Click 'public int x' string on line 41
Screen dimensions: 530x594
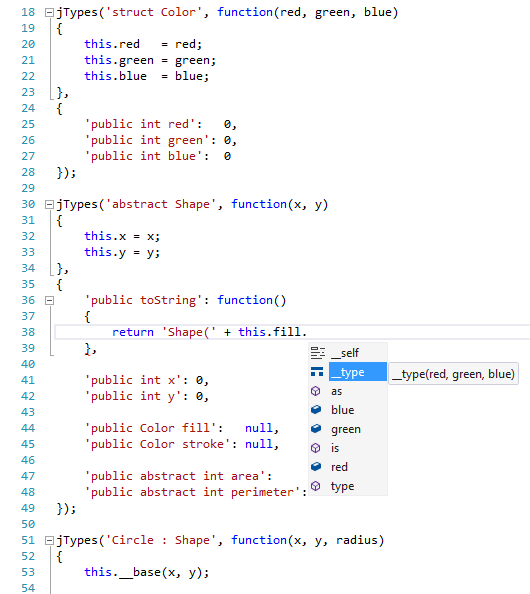pyautogui.click(x=133, y=380)
